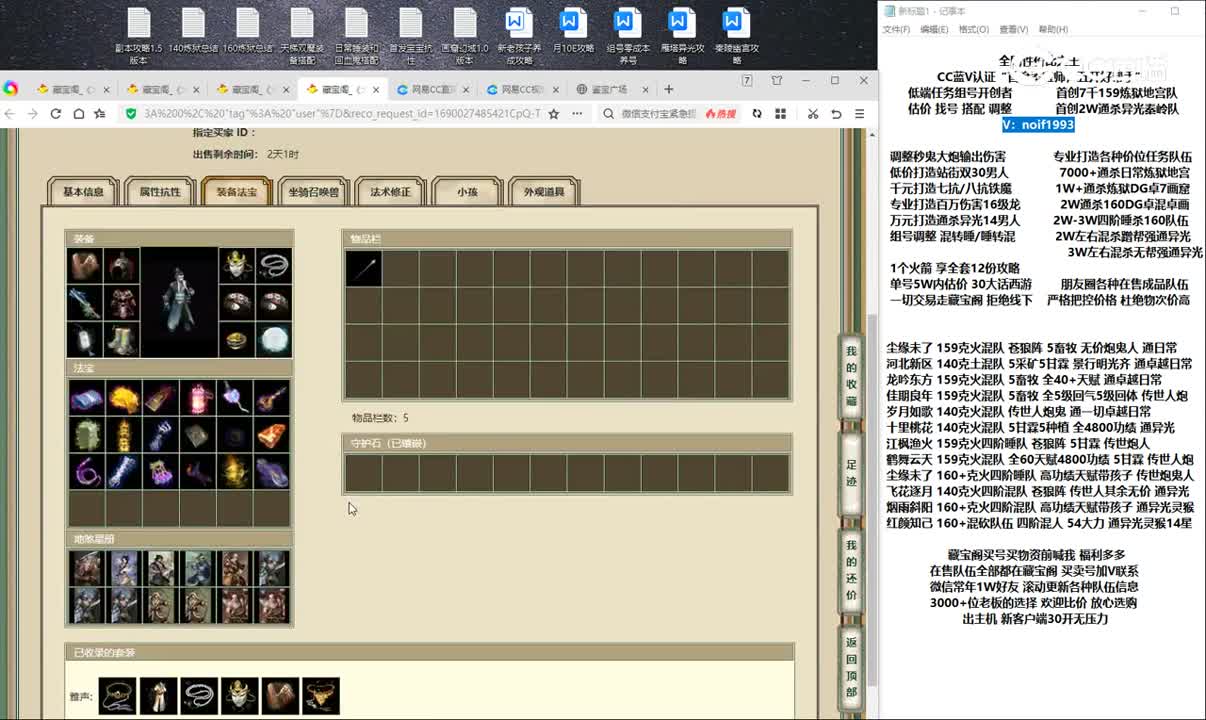Open the 属性抗性 tab
This screenshot has width=1206, height=720.
pyautogui.click(x=160, y=192)
